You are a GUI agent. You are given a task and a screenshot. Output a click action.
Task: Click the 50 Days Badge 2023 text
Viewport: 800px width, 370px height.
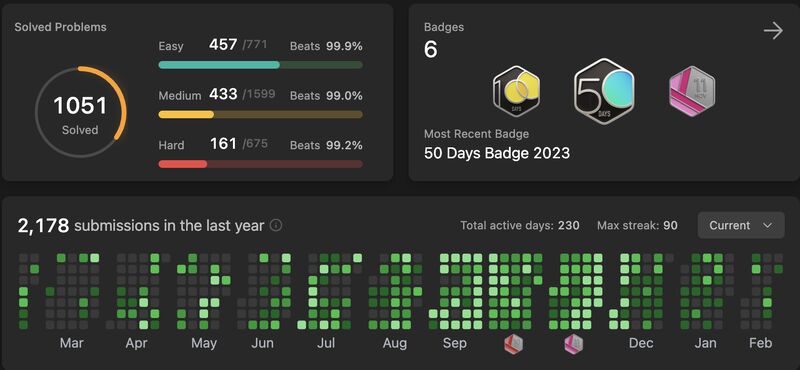point(497,153)
